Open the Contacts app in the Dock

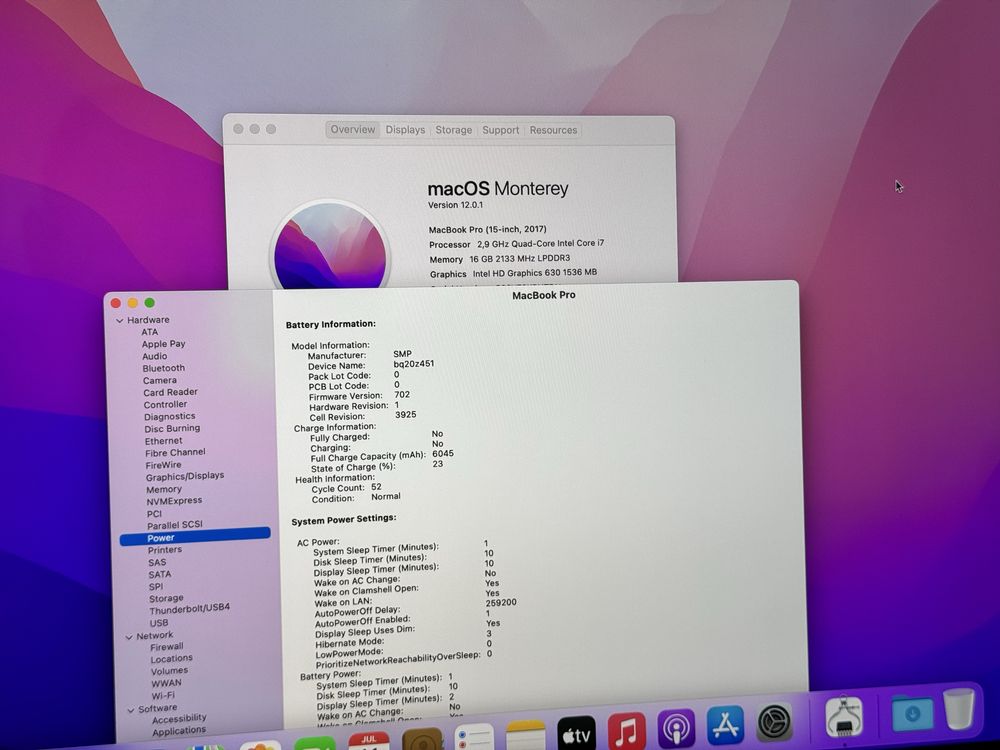[x=422, y=740]
